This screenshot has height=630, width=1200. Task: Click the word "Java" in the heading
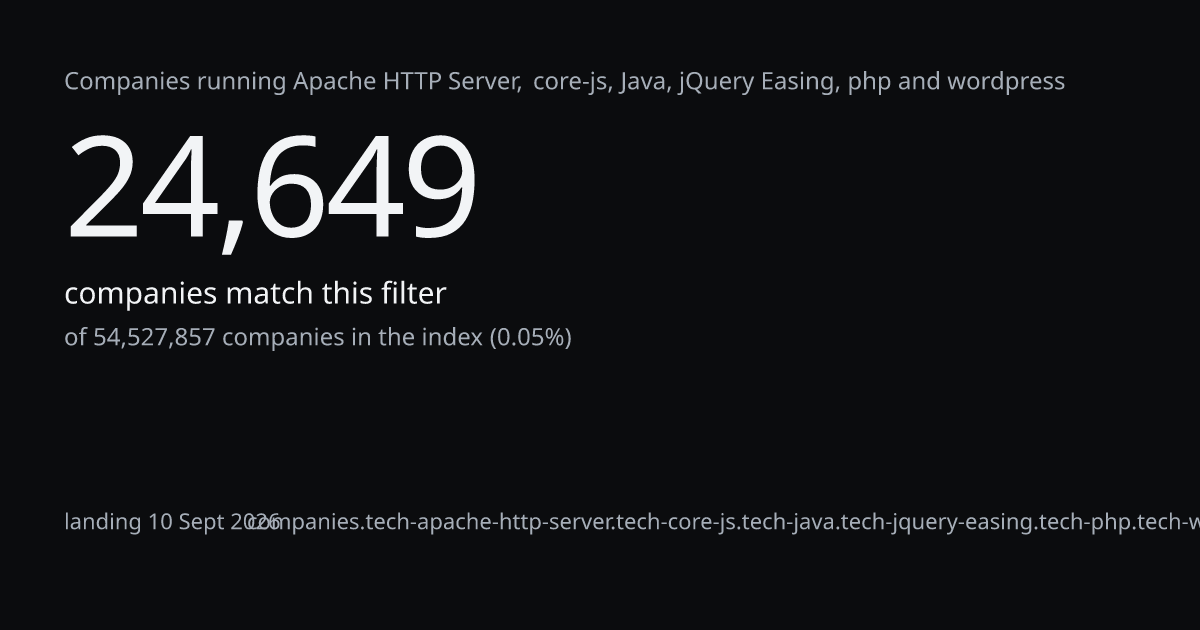point(642,82)
